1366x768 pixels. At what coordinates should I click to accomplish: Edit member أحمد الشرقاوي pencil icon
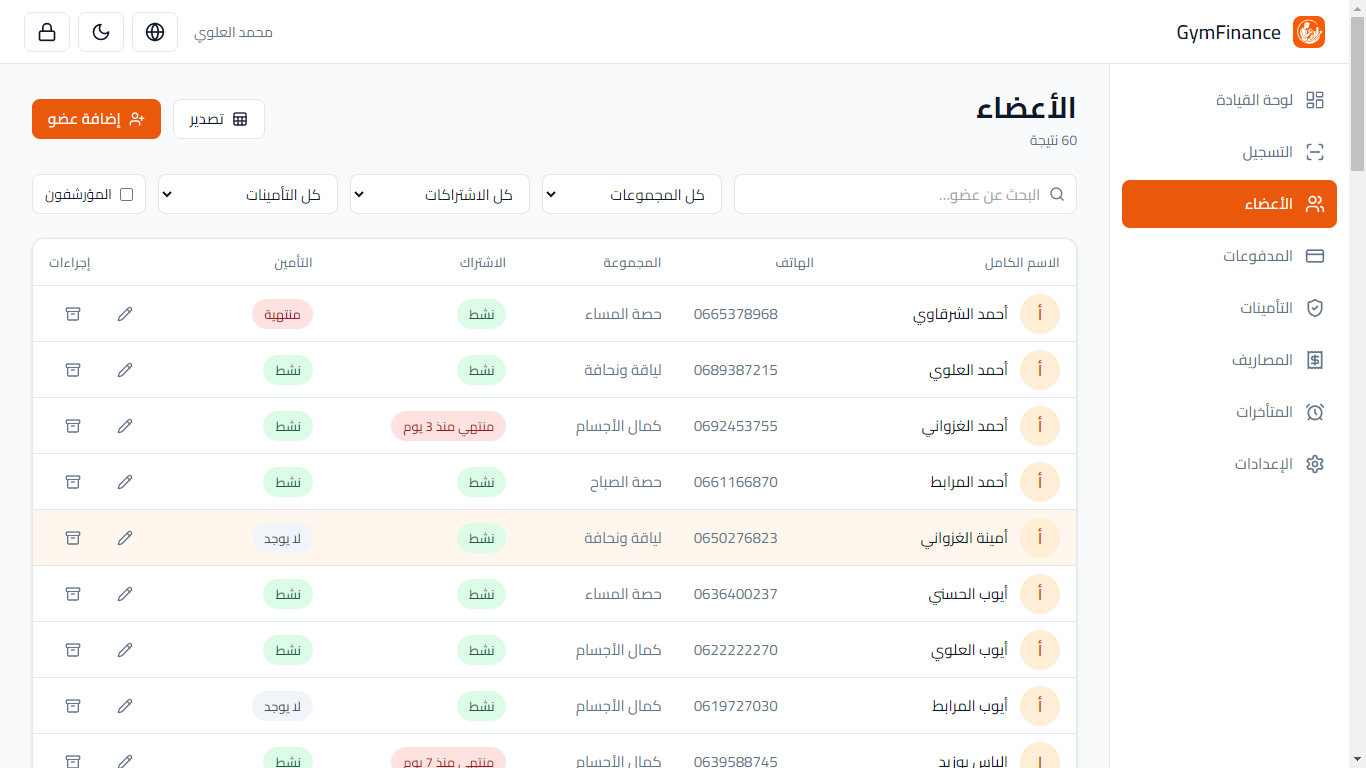(125, 314)
